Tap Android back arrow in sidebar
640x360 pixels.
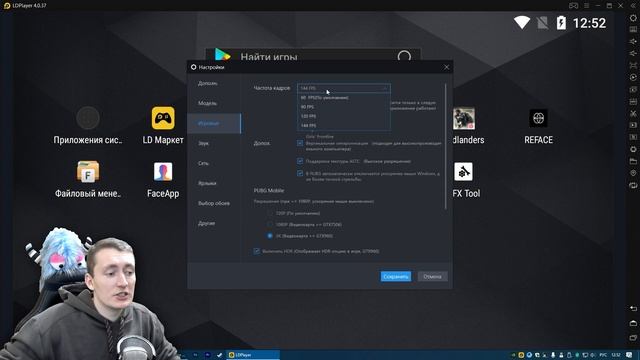(x=633, y=308)
